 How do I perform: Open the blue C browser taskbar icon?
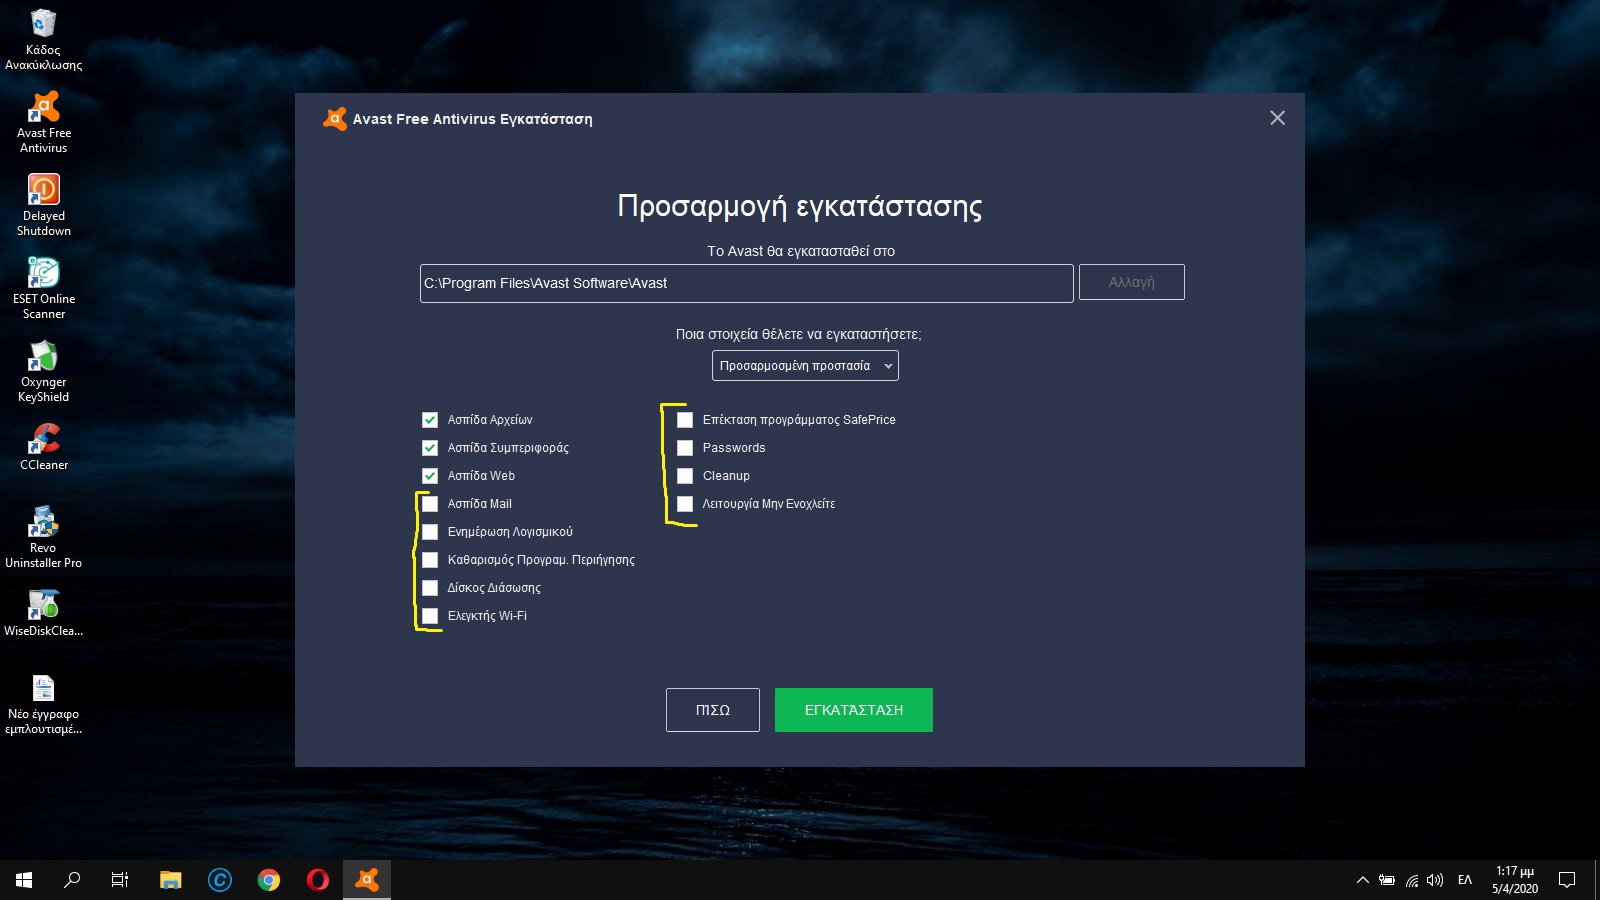[220, 880]
